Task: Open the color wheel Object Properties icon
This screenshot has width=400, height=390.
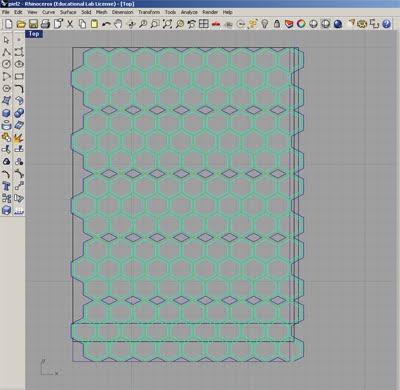Action: pos(301,24)
